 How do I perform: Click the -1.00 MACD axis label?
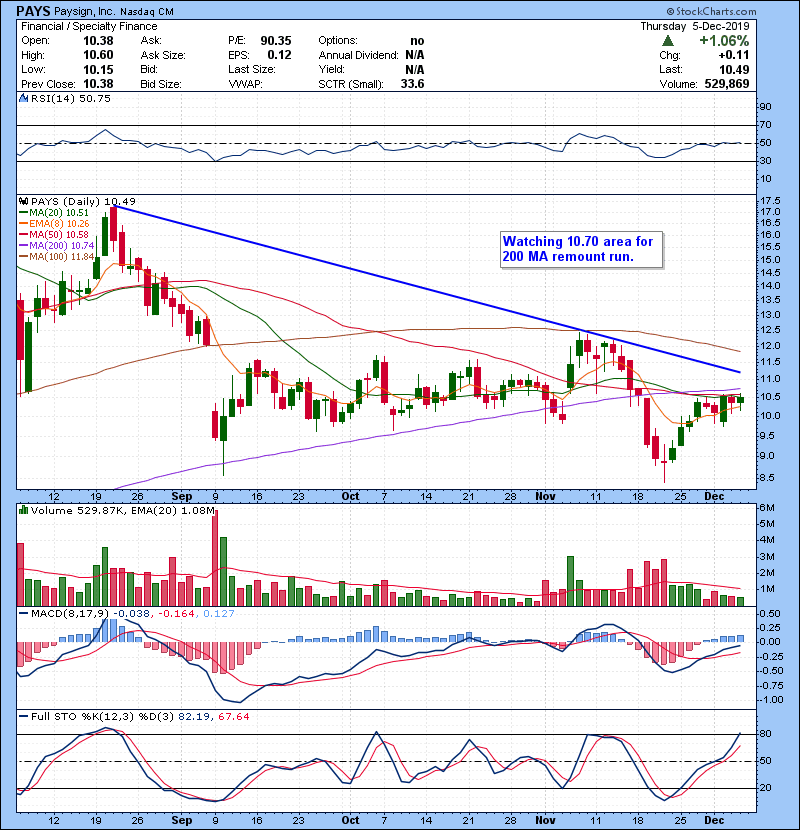[770, 700]
